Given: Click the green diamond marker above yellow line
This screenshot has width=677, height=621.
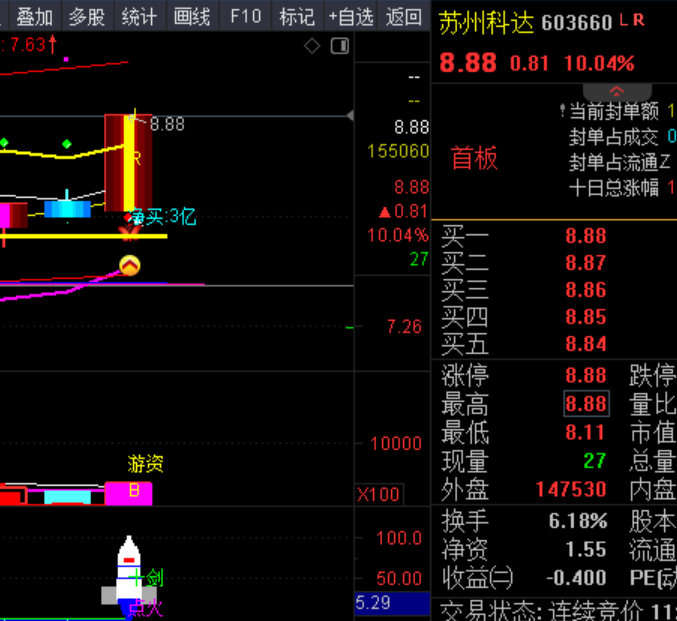Looking at the screenshot, I should [x=66, y=144].
